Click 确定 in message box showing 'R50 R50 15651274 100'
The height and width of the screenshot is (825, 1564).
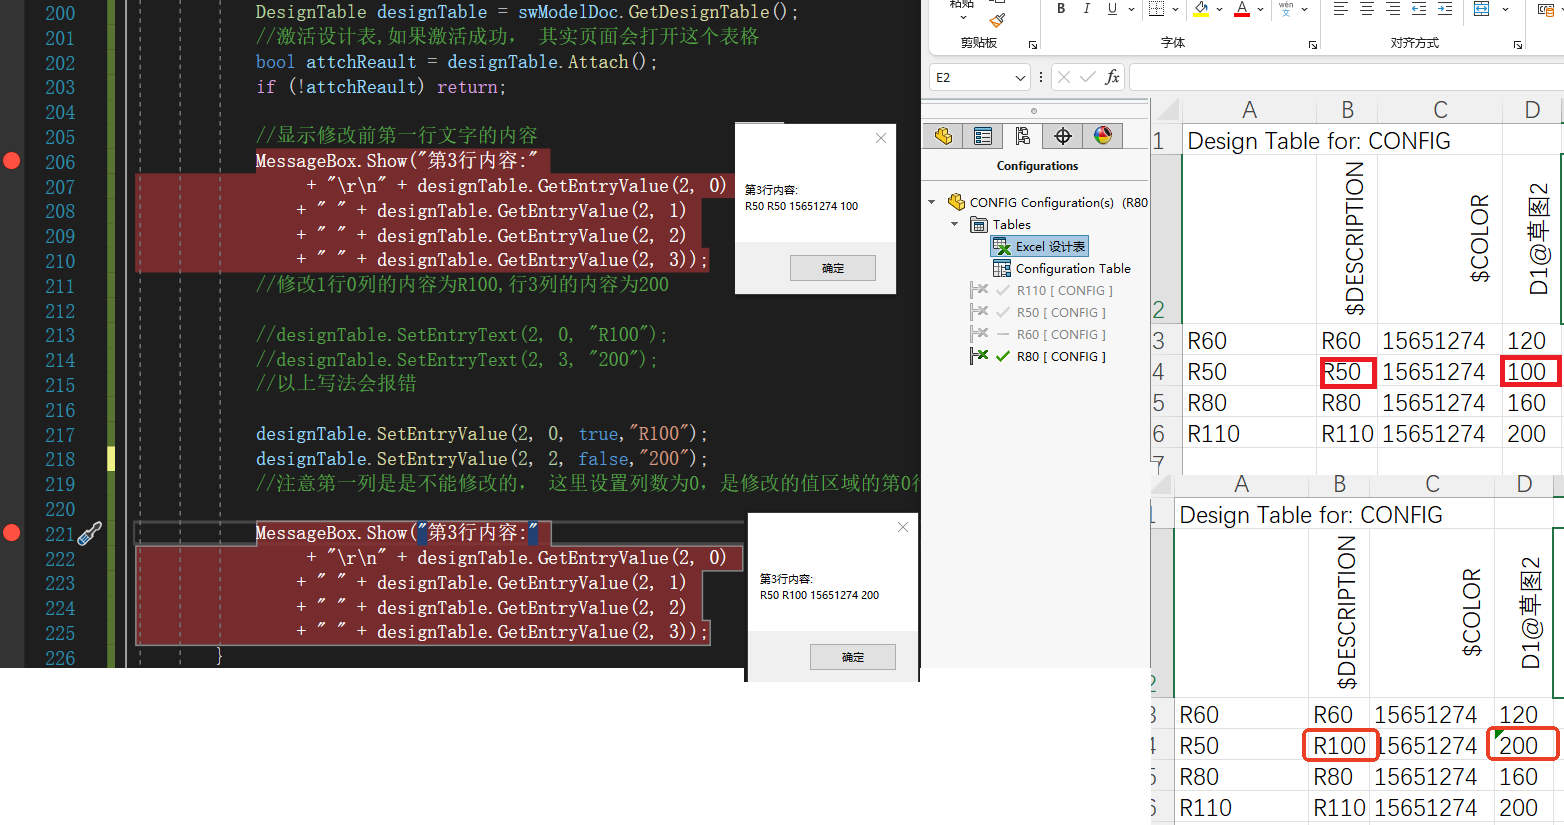click(x=833, y=268)
